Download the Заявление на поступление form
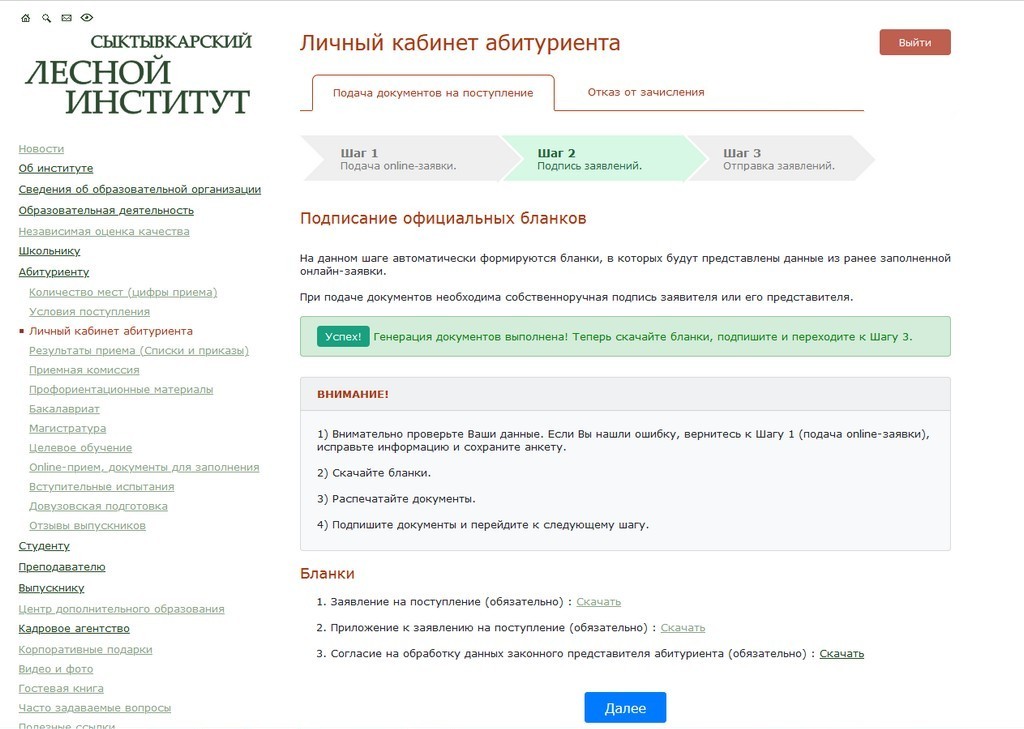Screen dimensions: 1024x729 pos(598,602)
